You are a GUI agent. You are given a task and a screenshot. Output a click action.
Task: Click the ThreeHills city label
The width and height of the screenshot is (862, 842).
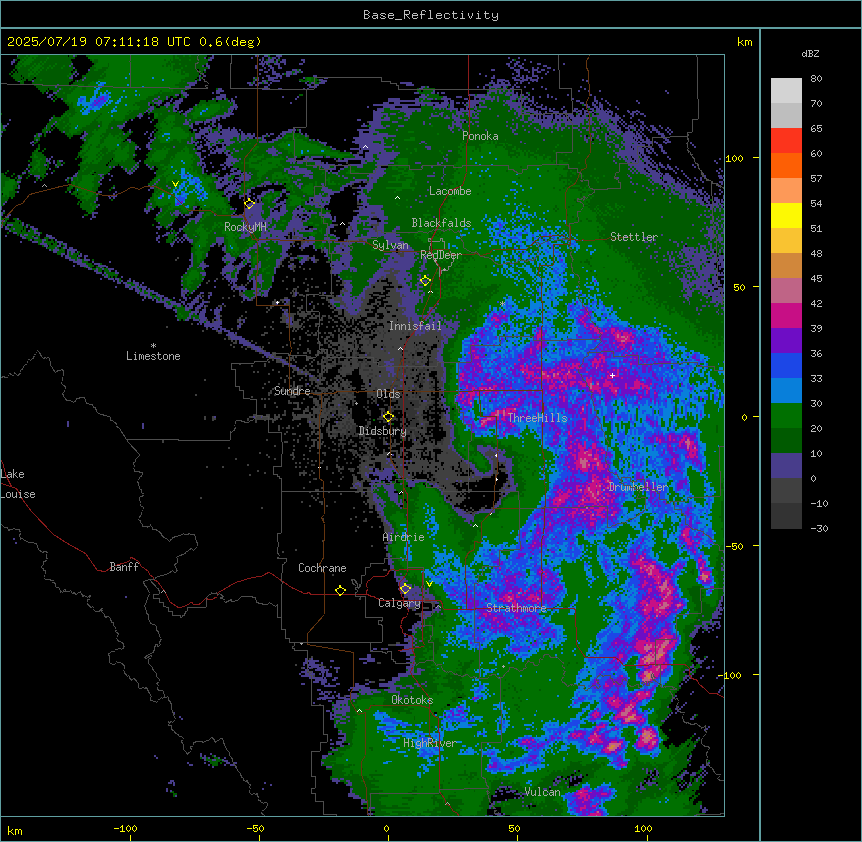(538, 418)
